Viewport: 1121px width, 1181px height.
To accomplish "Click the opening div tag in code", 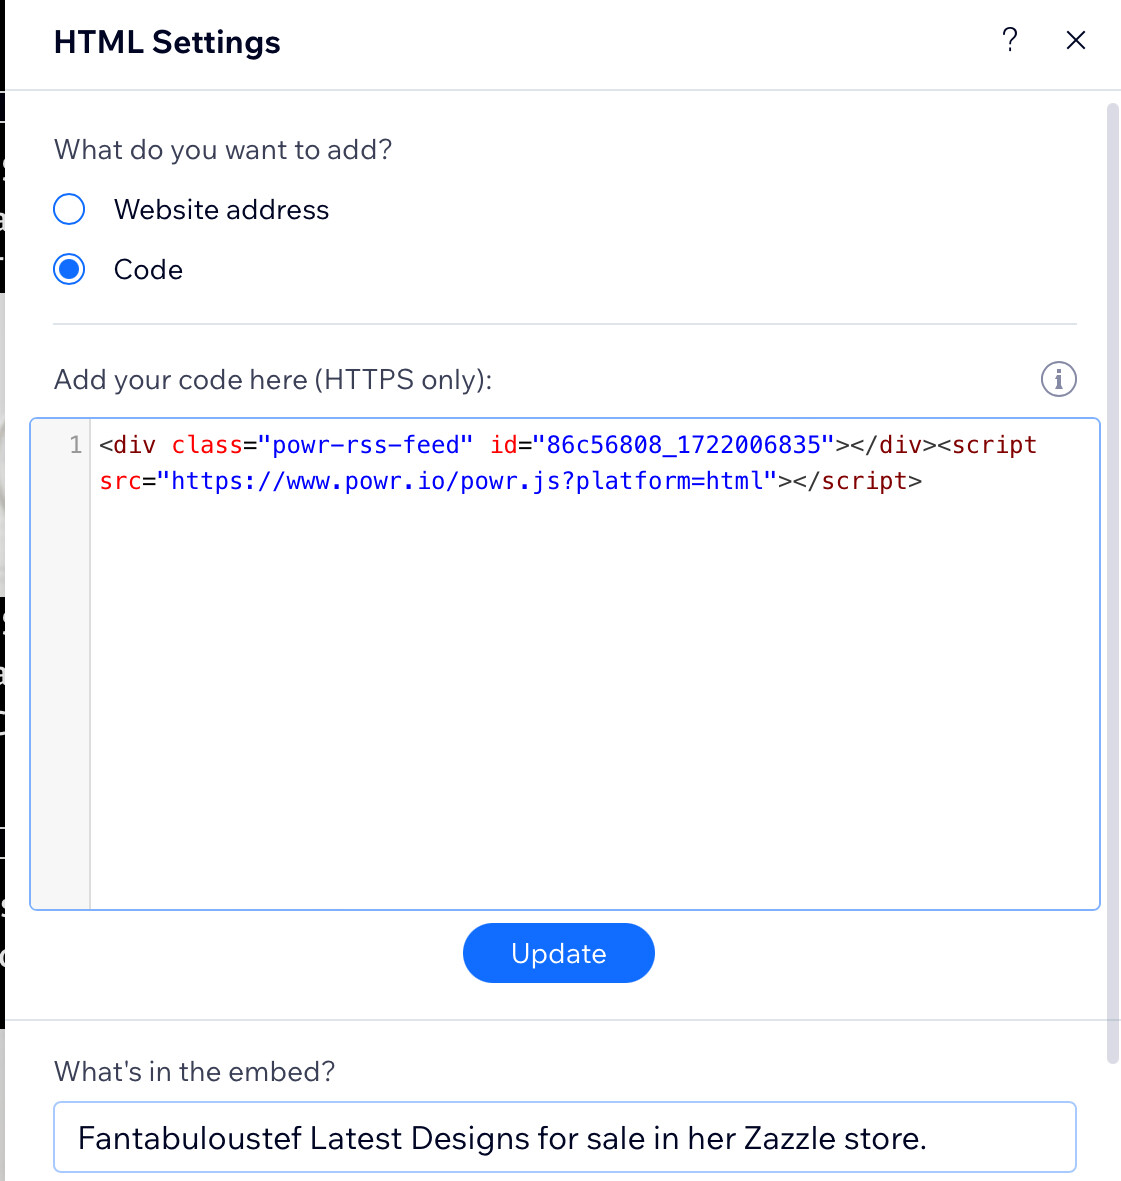I will 128,444.
